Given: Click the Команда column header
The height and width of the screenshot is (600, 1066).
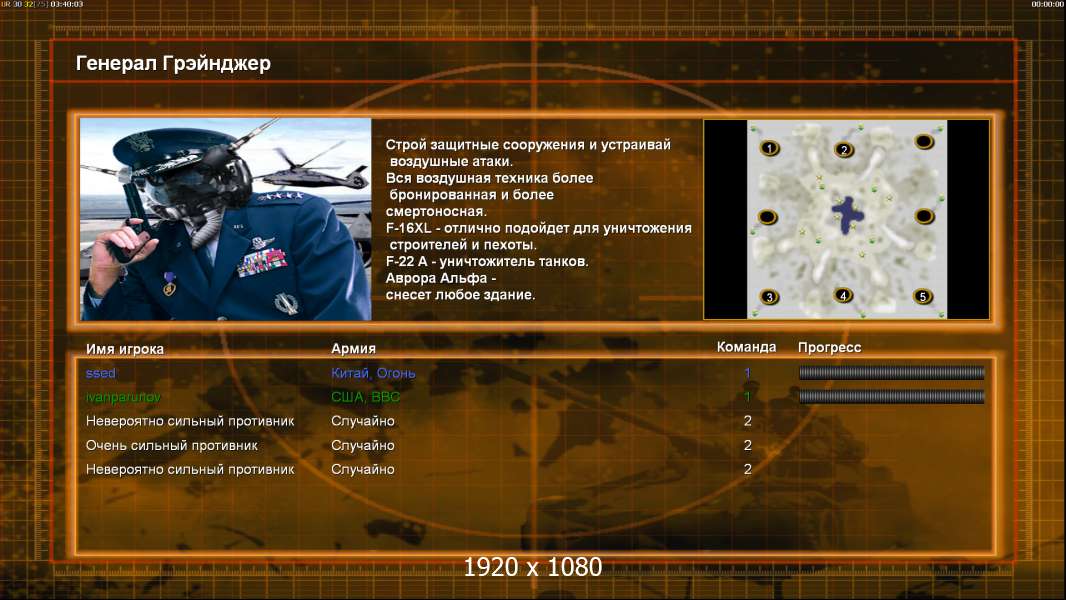Looking at the screenshot, I should click(x=746, y=347).
